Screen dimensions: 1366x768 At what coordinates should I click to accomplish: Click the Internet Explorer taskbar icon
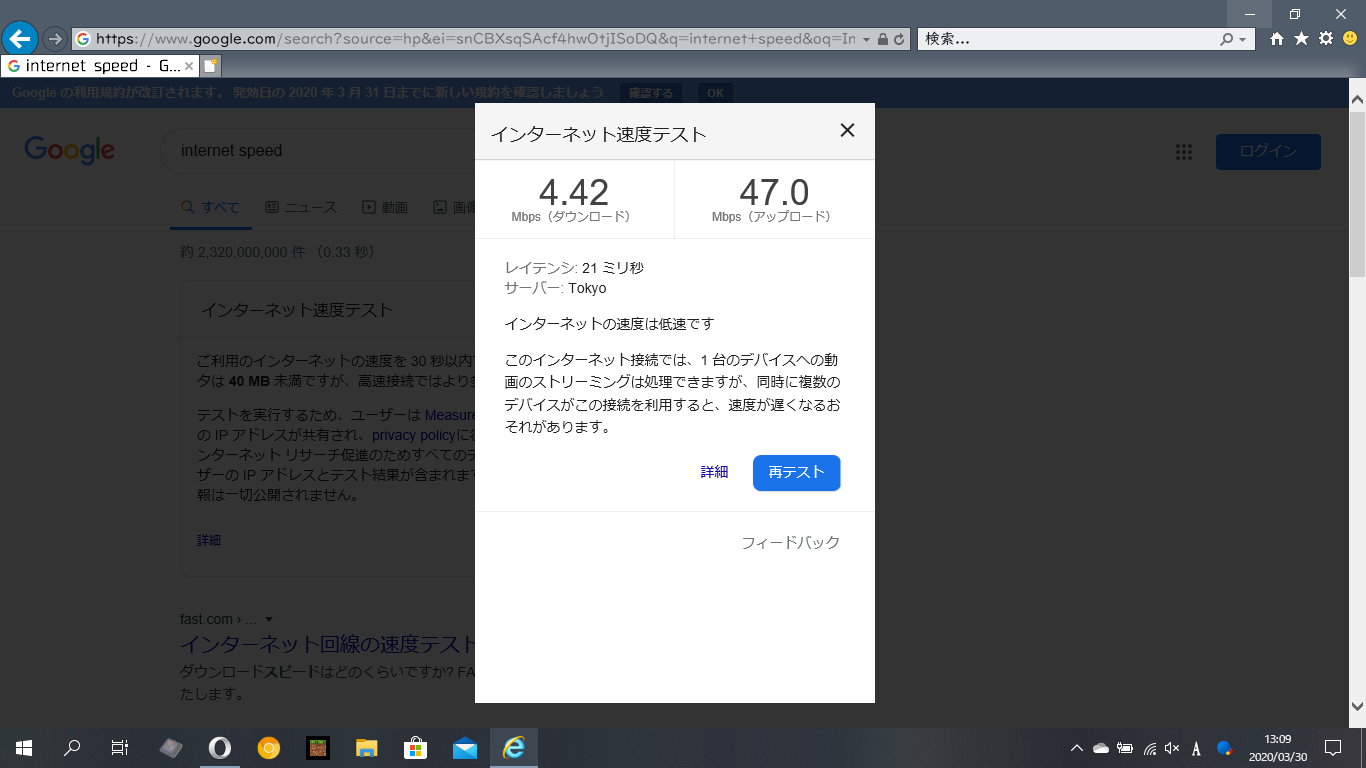[514, 747]
